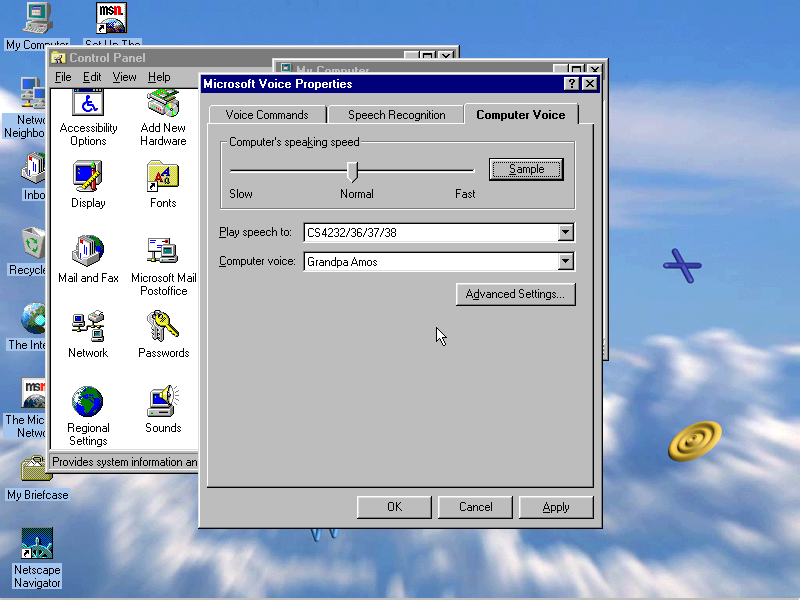Switch to the Voice Commands tab
The image size is (800, 600).
267,115
